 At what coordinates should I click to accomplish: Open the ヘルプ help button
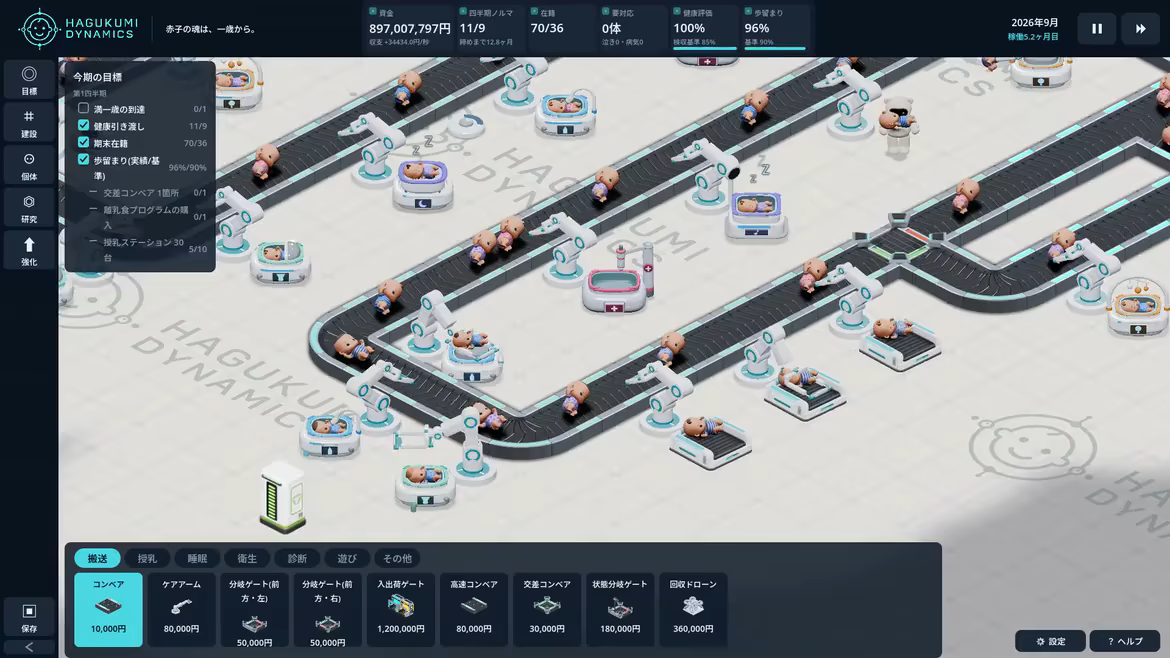(1125, 641)
